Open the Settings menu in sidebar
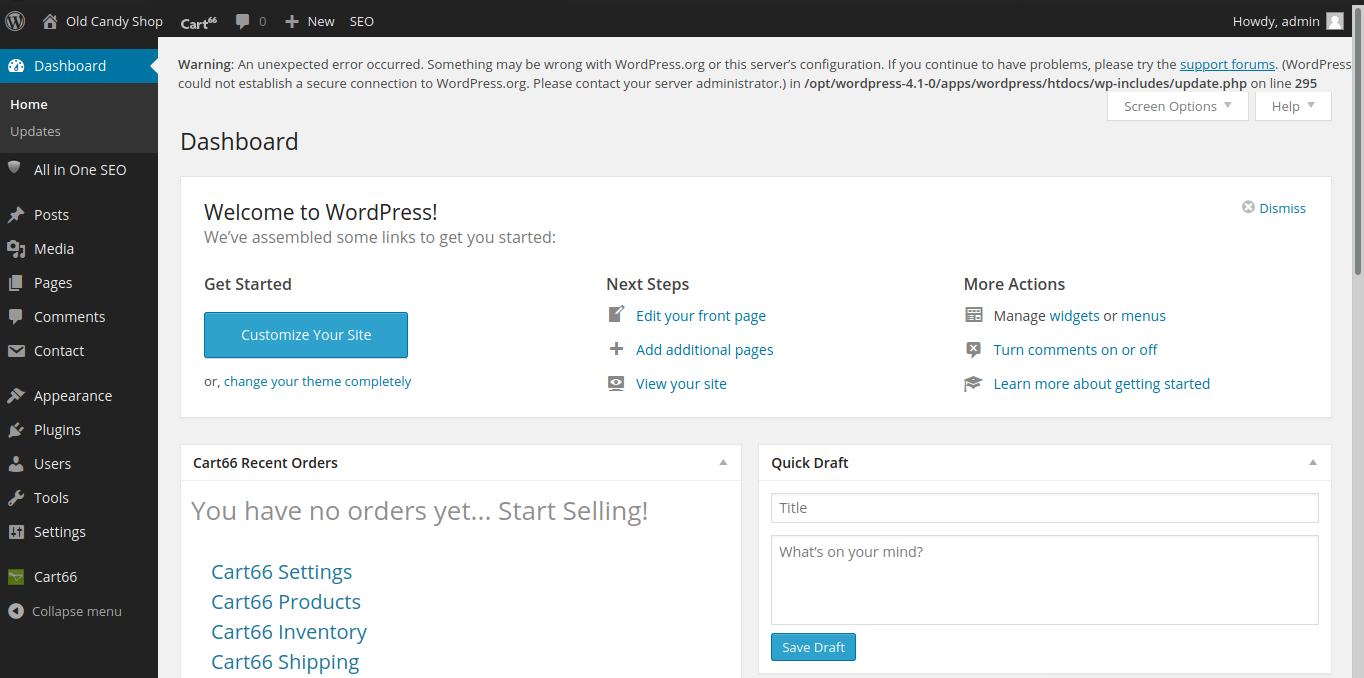 (x=59, y=532)
